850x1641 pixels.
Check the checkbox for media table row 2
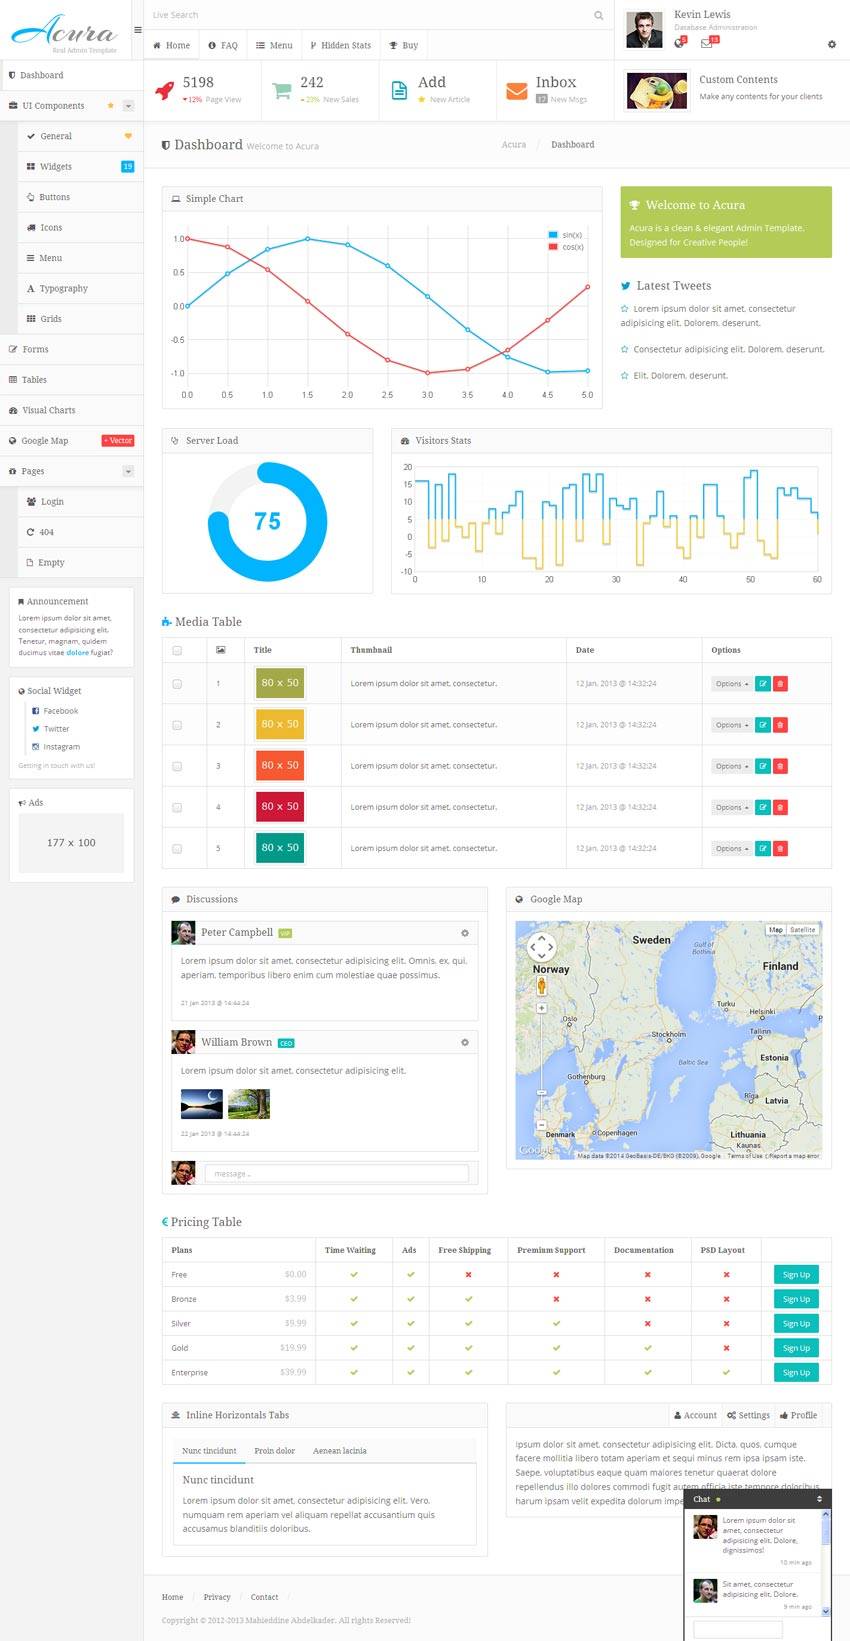[x=177, y=725]
